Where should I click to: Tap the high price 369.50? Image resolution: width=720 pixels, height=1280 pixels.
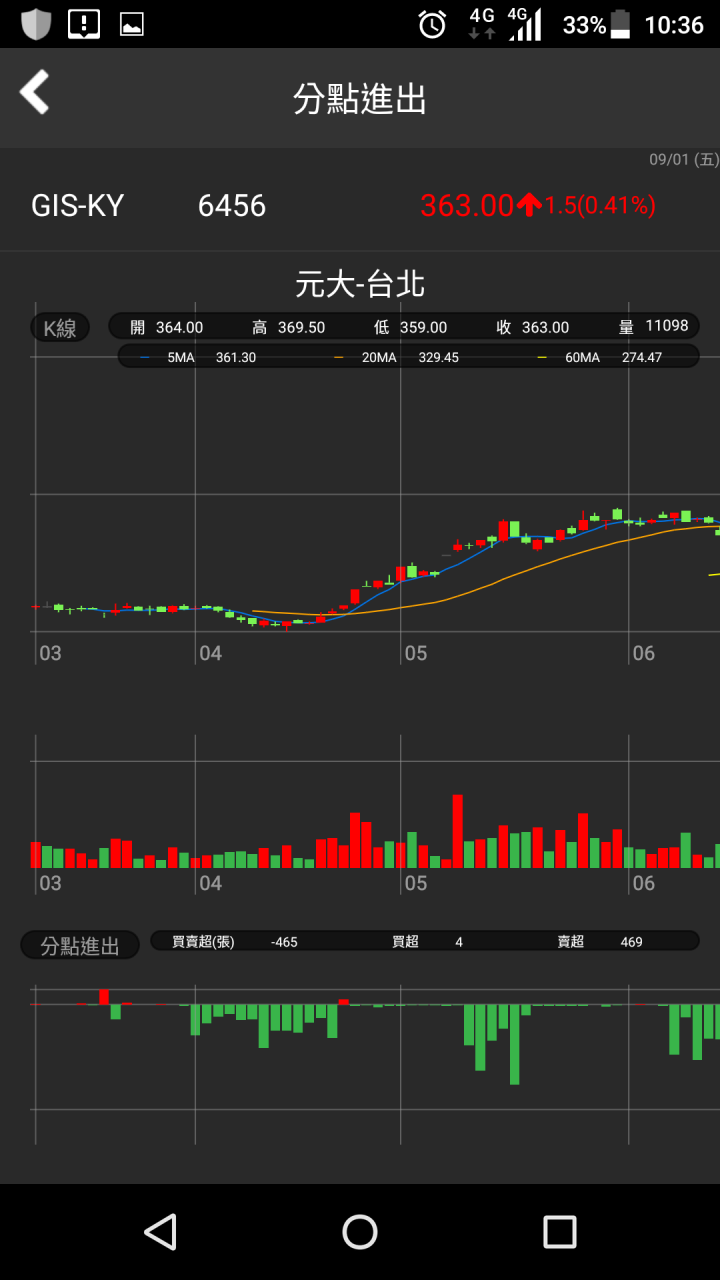pos(301,327)
